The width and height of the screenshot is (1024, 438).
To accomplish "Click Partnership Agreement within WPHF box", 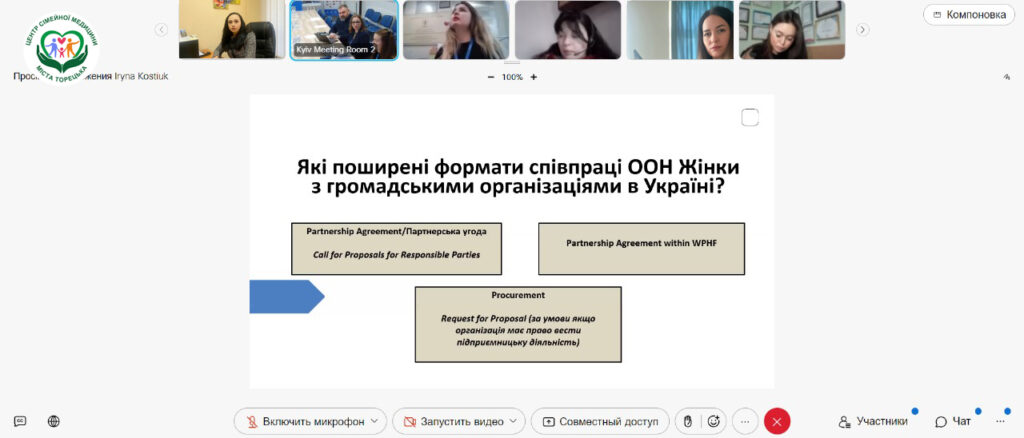I will click(641, 249).
